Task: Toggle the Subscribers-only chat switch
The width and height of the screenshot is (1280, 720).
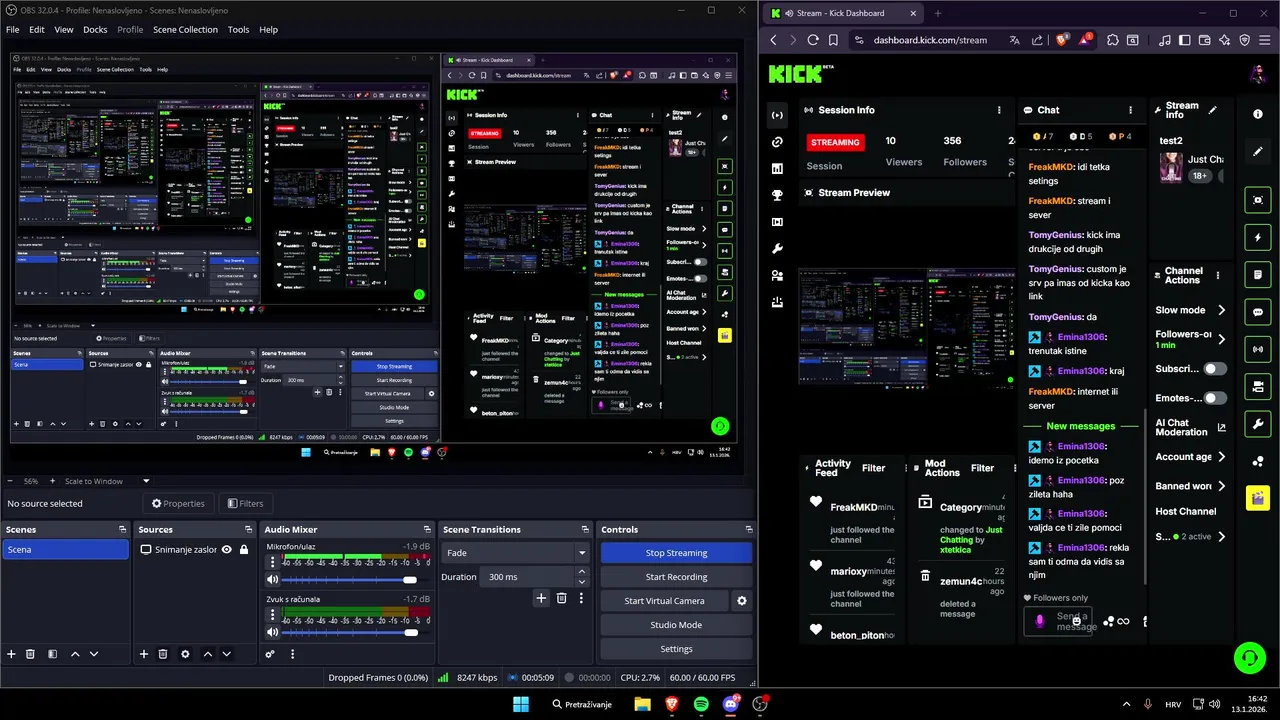Action: (1214, 369)
